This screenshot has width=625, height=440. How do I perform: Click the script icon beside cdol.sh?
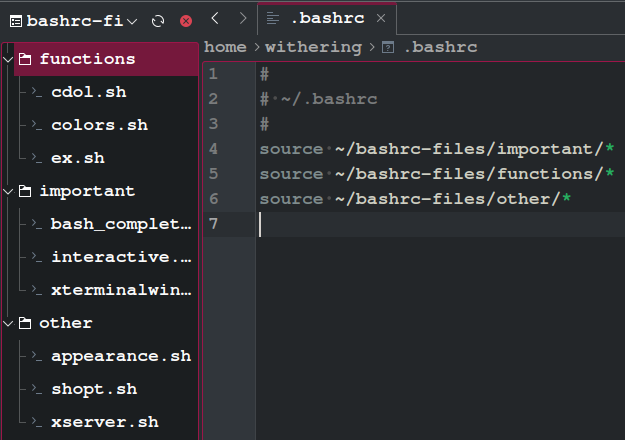37,92
